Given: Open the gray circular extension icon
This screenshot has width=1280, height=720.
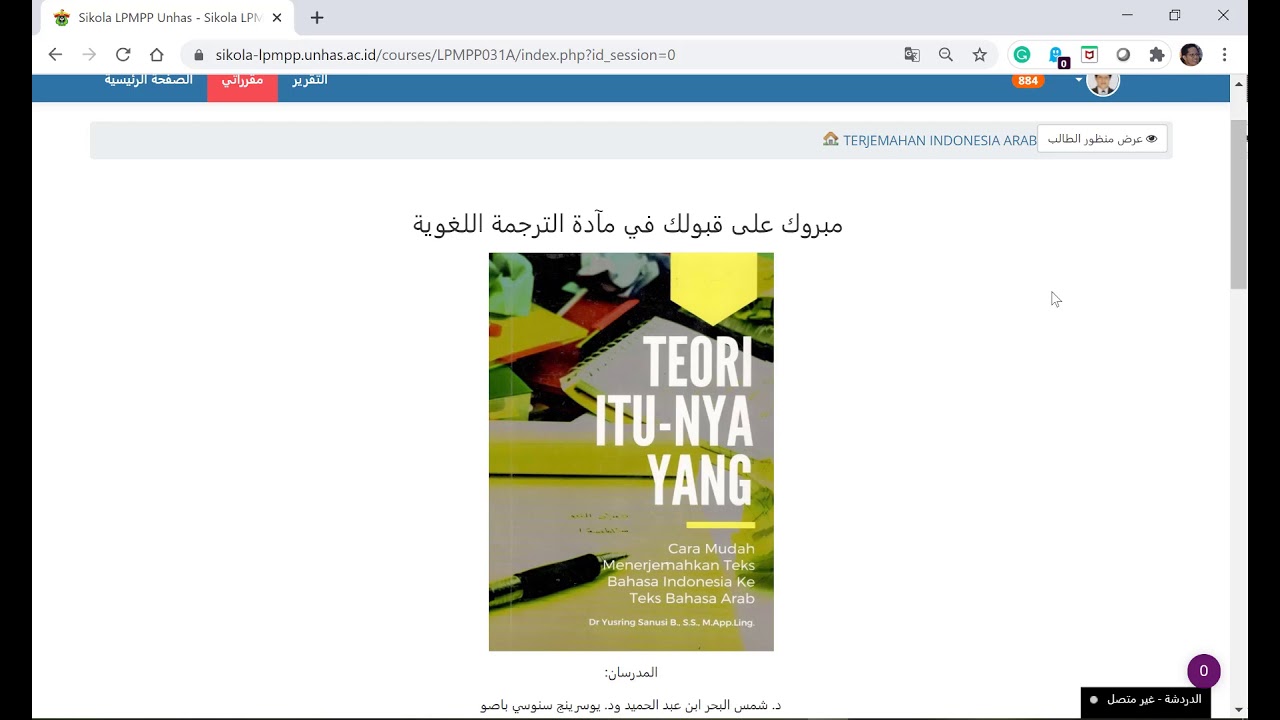Looking at the screenshot, I should (1123, 55).
